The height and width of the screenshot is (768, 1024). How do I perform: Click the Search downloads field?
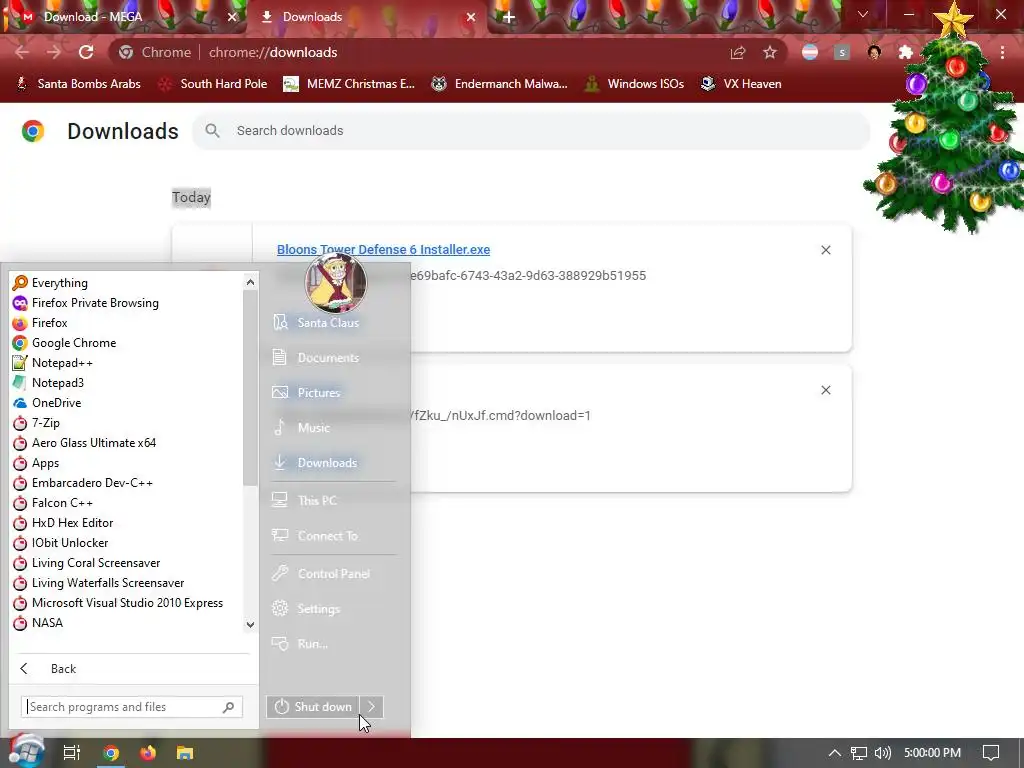(x=531, y=131)
